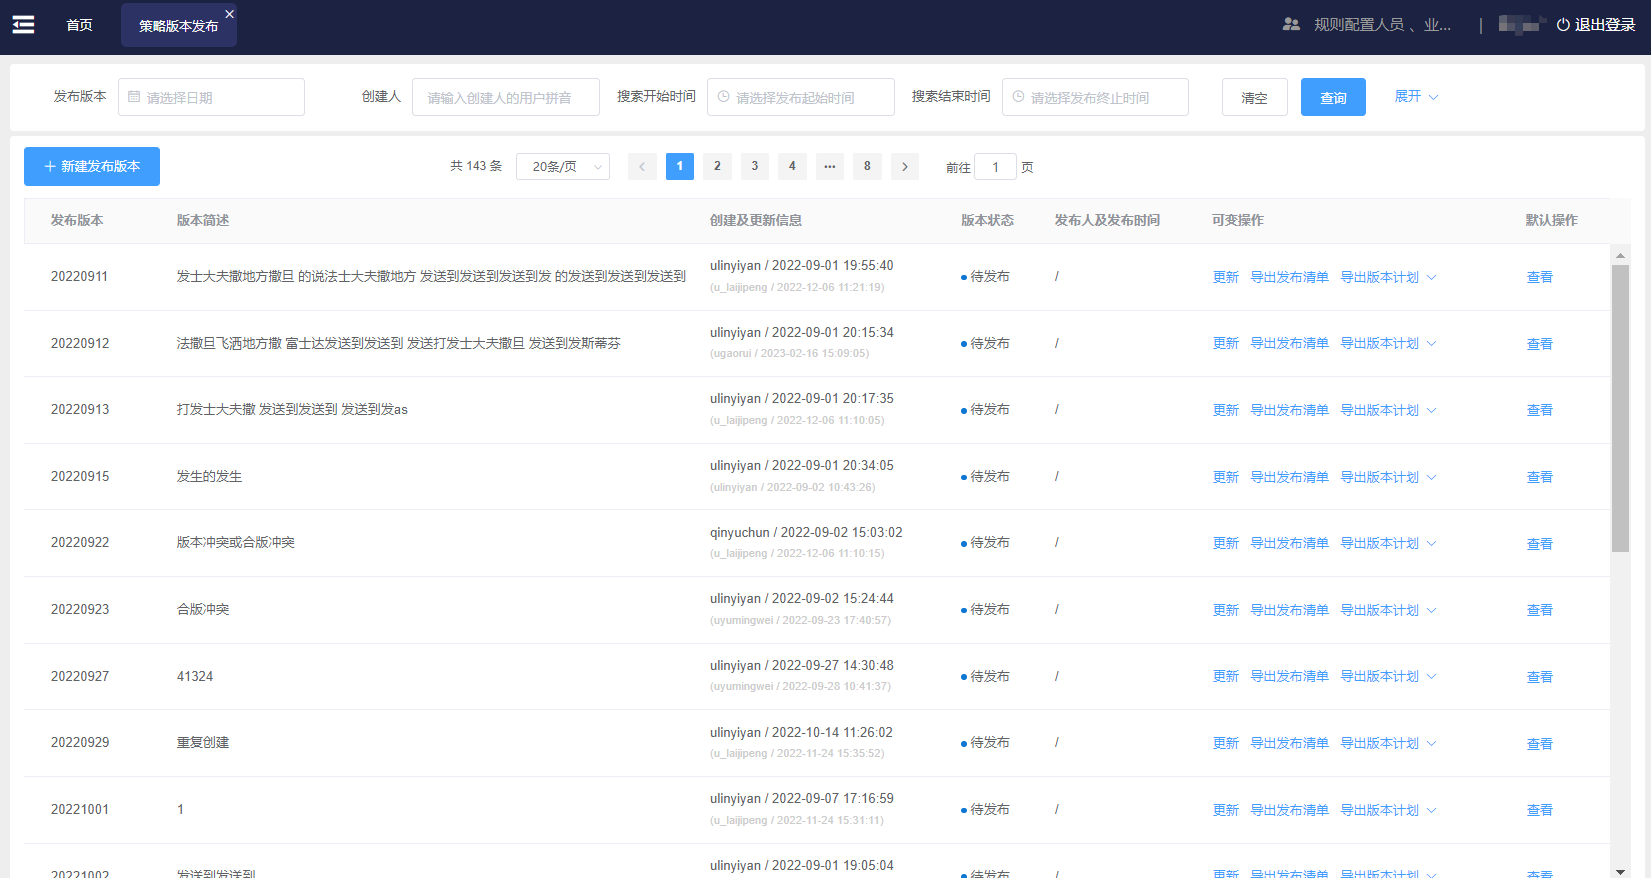
Task: Click 导出发布清单 for version 20220922
Action: 1289,543
